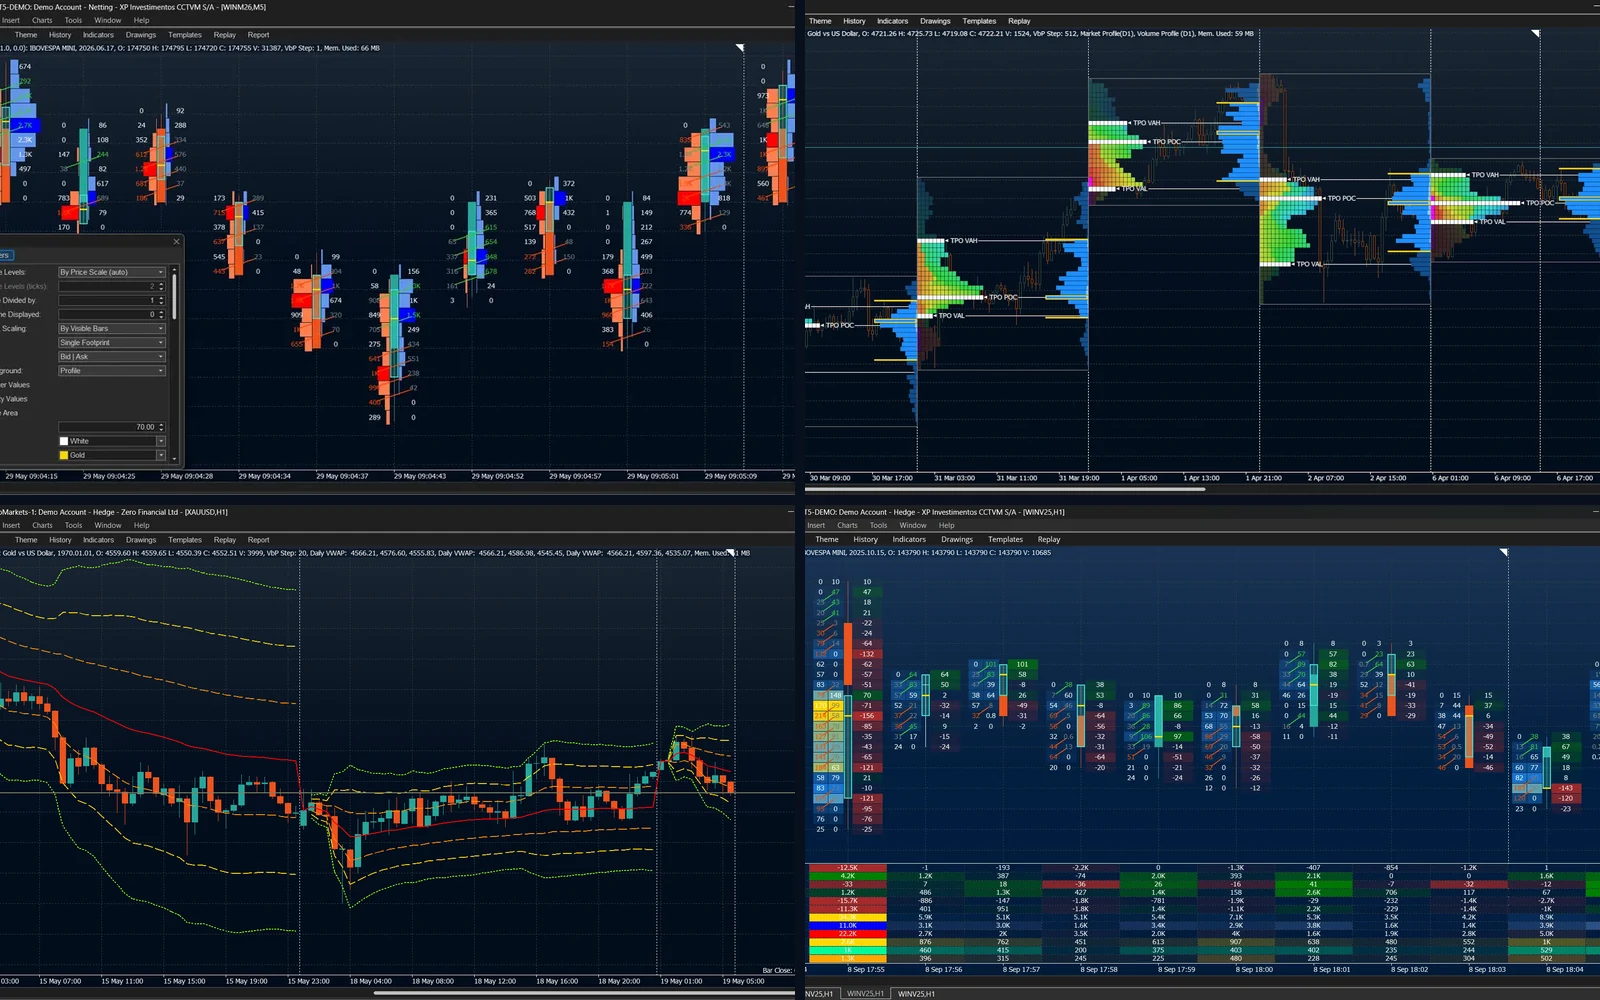Open Window menu in WINV25,H1 window
This screenshot has width=1600, height=1000.
click(913, 525)
